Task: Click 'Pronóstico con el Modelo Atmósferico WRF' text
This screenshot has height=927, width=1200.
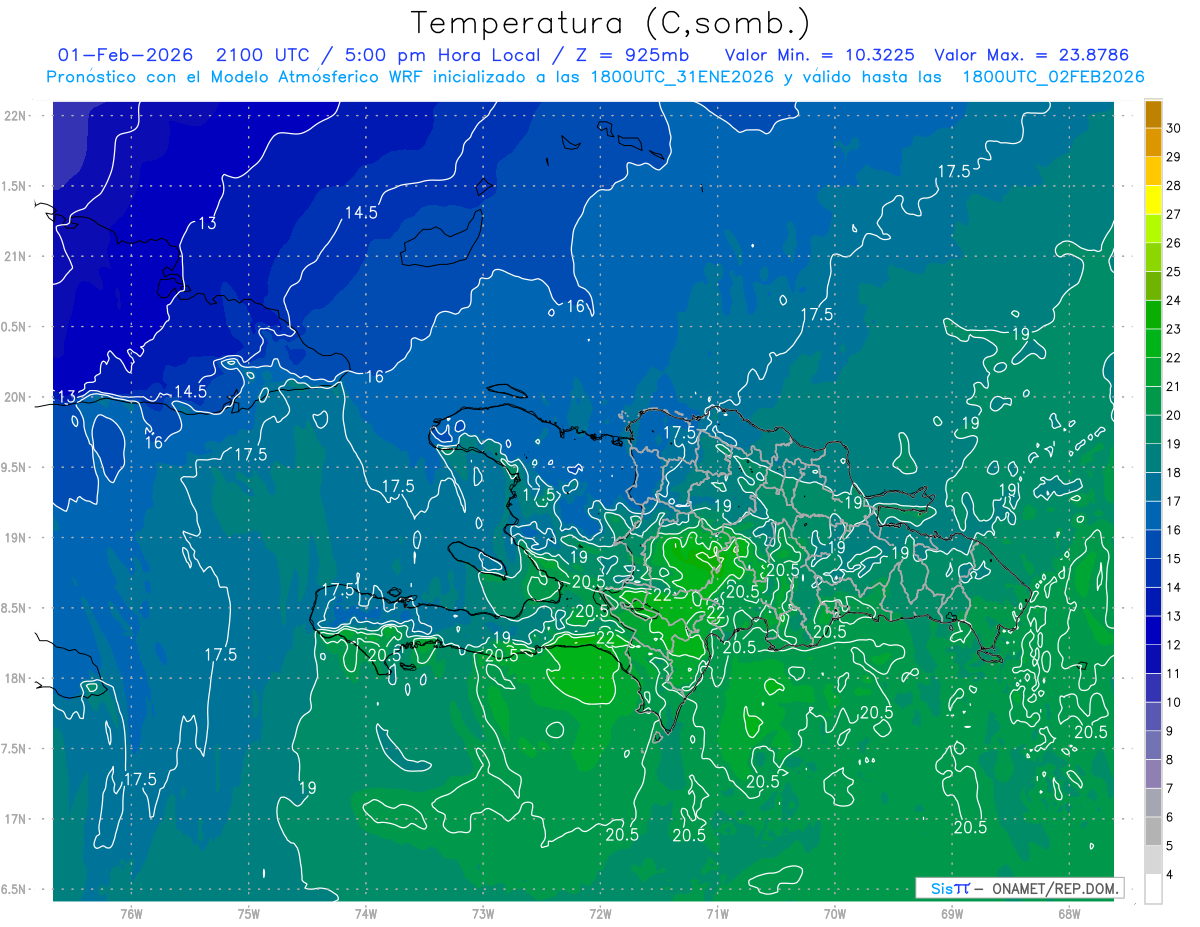Action: click(x=237, y=77)
